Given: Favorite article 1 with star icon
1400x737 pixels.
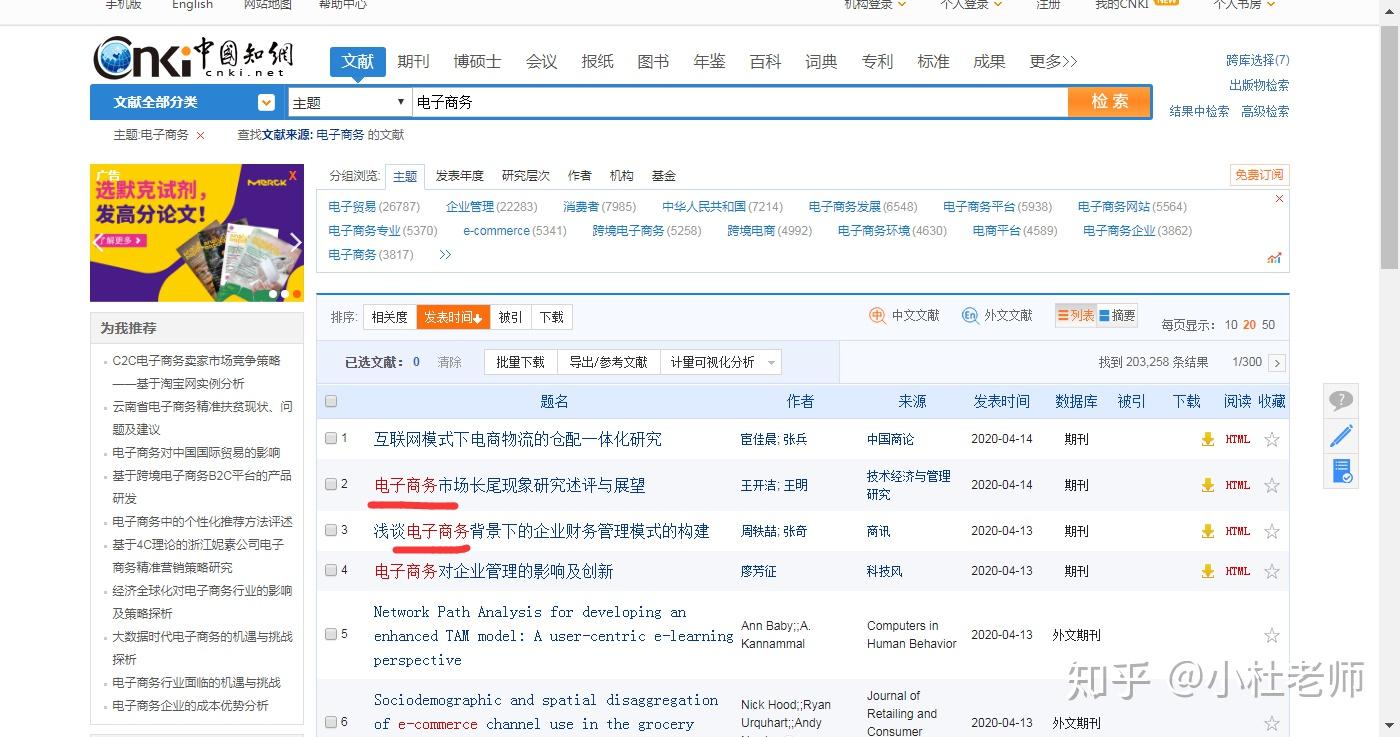Looking at the screenshot, I should coord(1272,439).
